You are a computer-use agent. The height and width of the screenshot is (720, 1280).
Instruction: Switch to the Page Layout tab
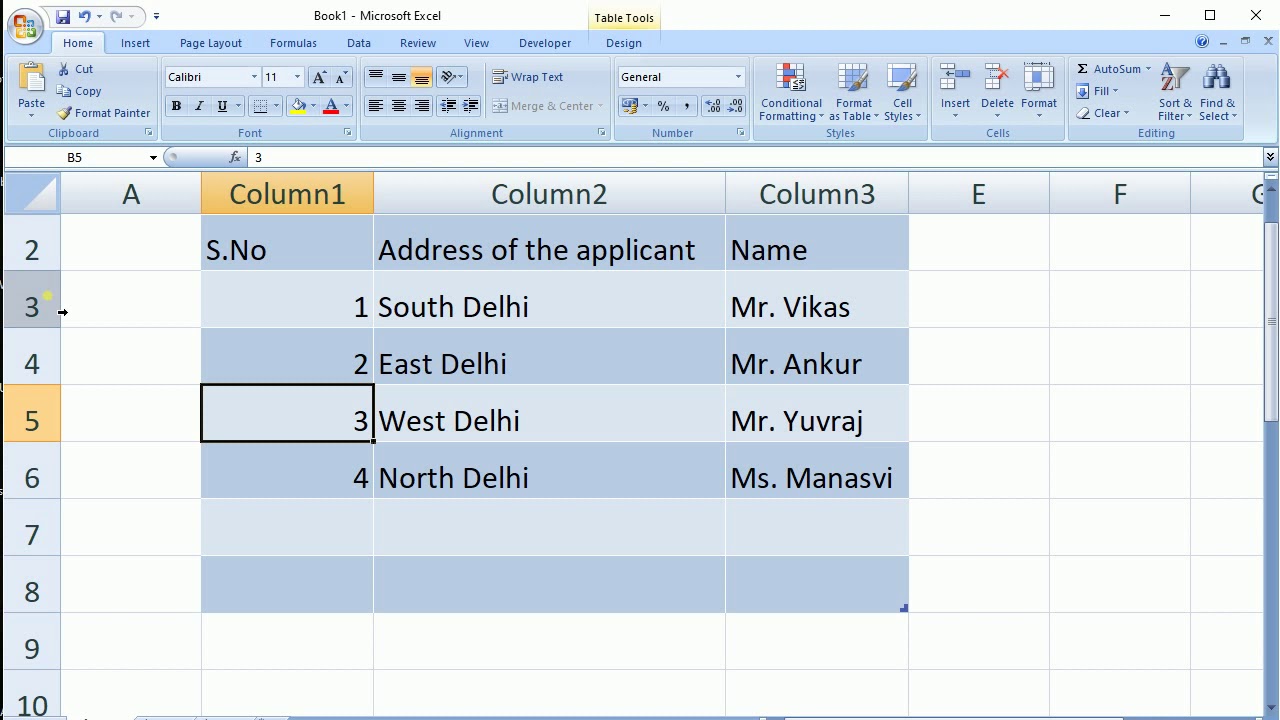coord(211,43)
